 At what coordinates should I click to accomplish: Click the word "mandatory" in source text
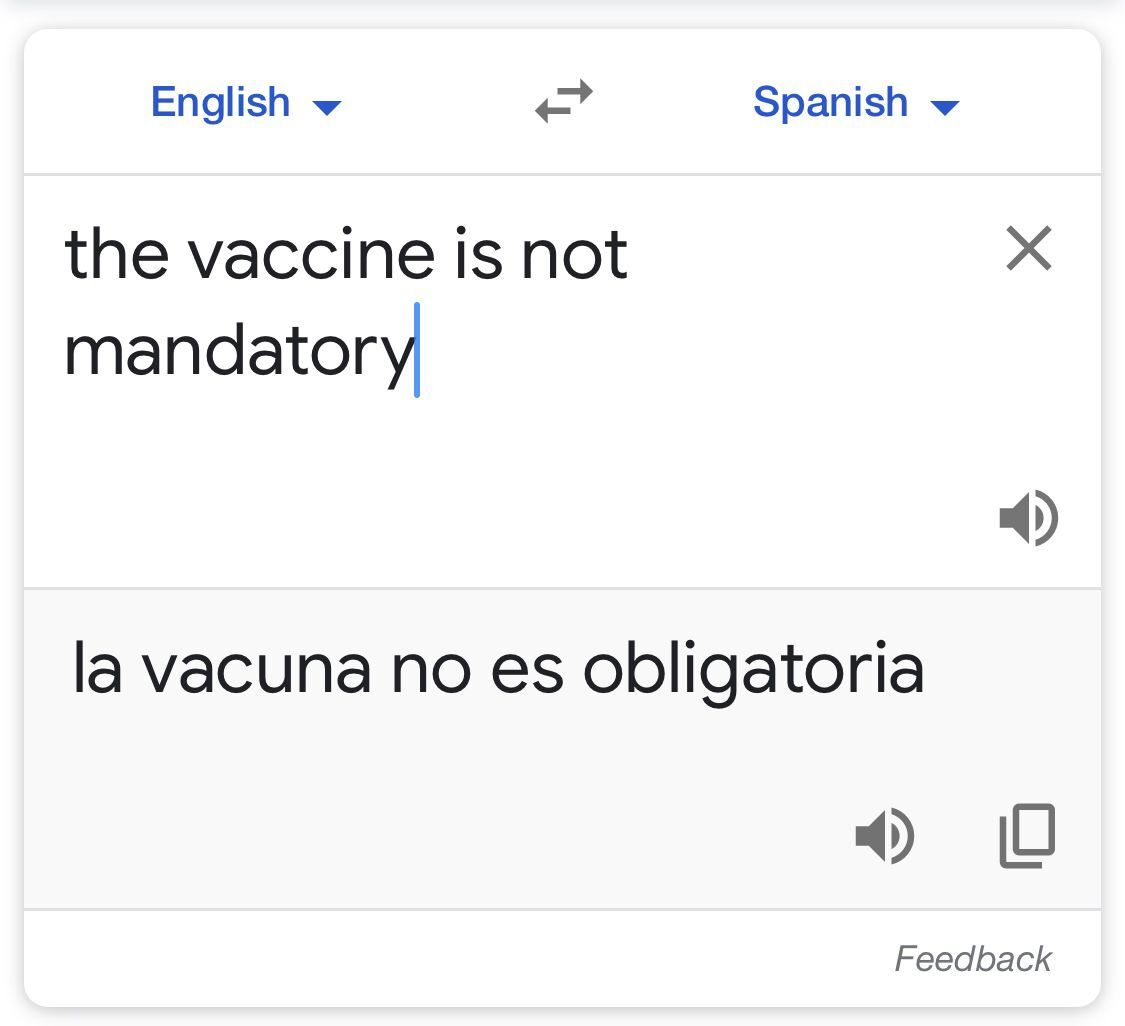(238, 351)
